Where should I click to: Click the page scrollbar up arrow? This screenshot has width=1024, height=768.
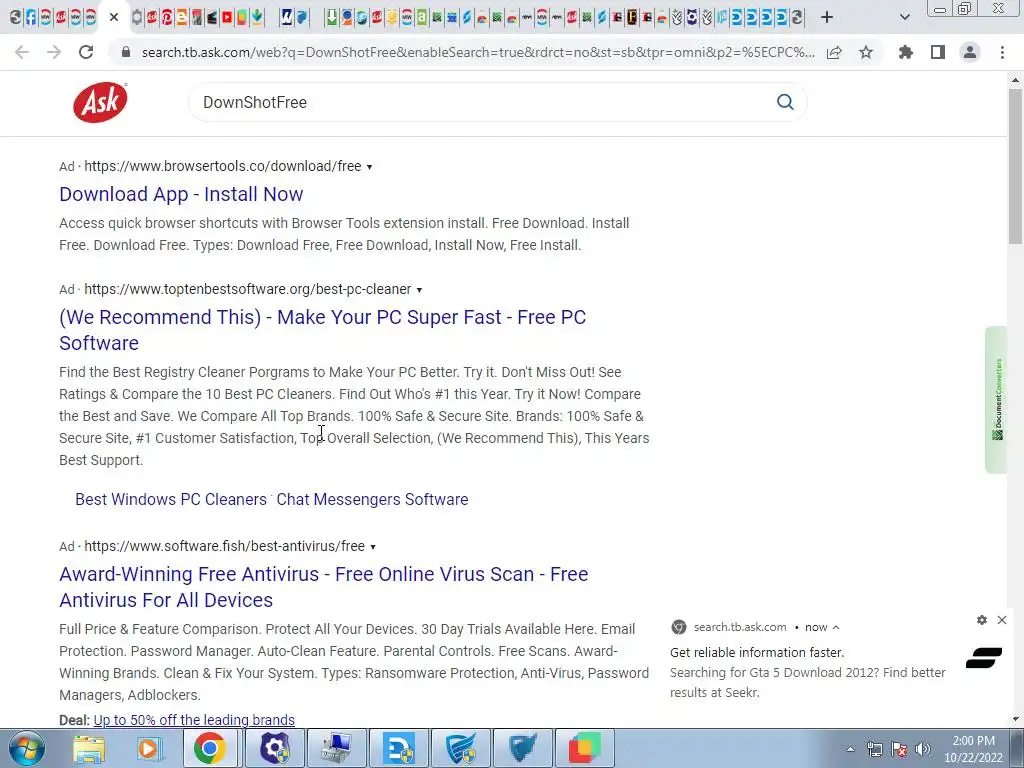pos(1016,80)
